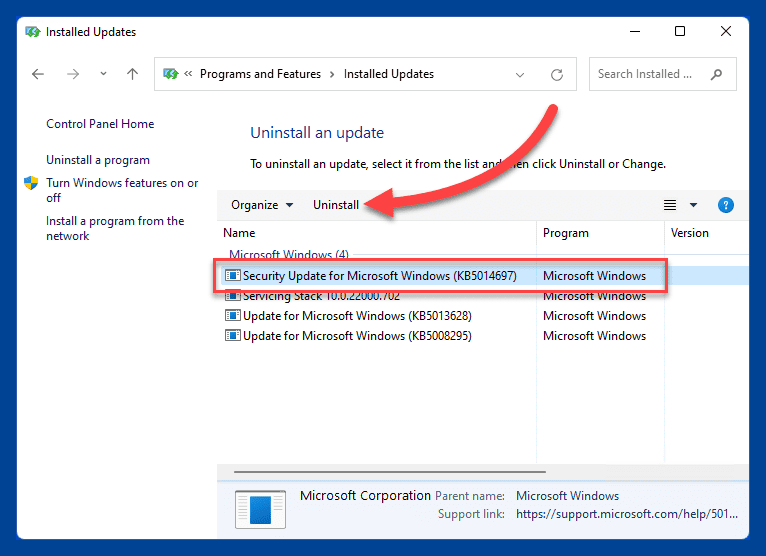Refresh the Installed Updates list
This screenshot has width=766, height=556.
557,75
